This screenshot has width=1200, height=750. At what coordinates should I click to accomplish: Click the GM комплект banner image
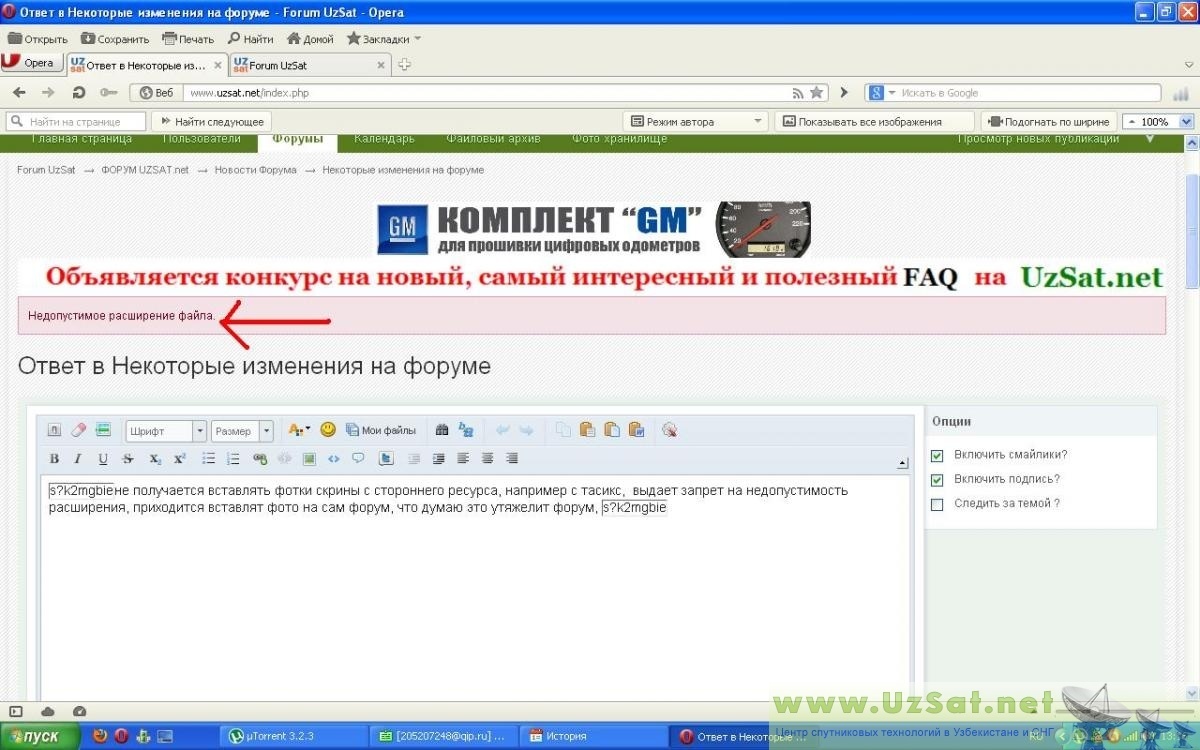point(594,229)
